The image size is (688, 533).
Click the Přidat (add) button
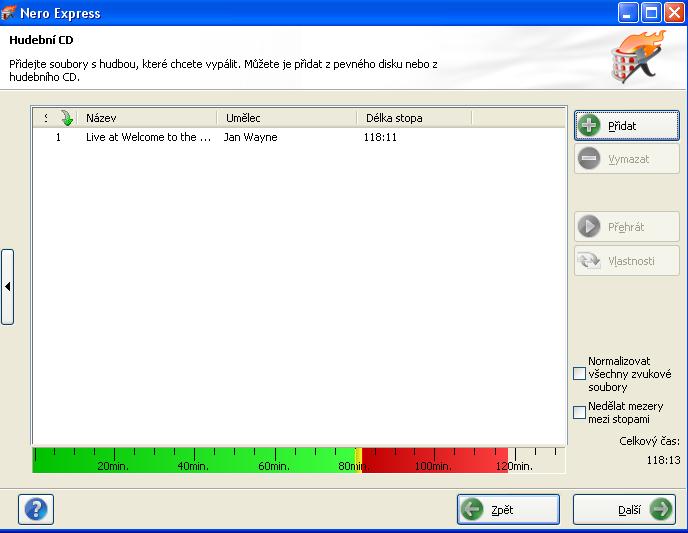[x=627, y=126]
